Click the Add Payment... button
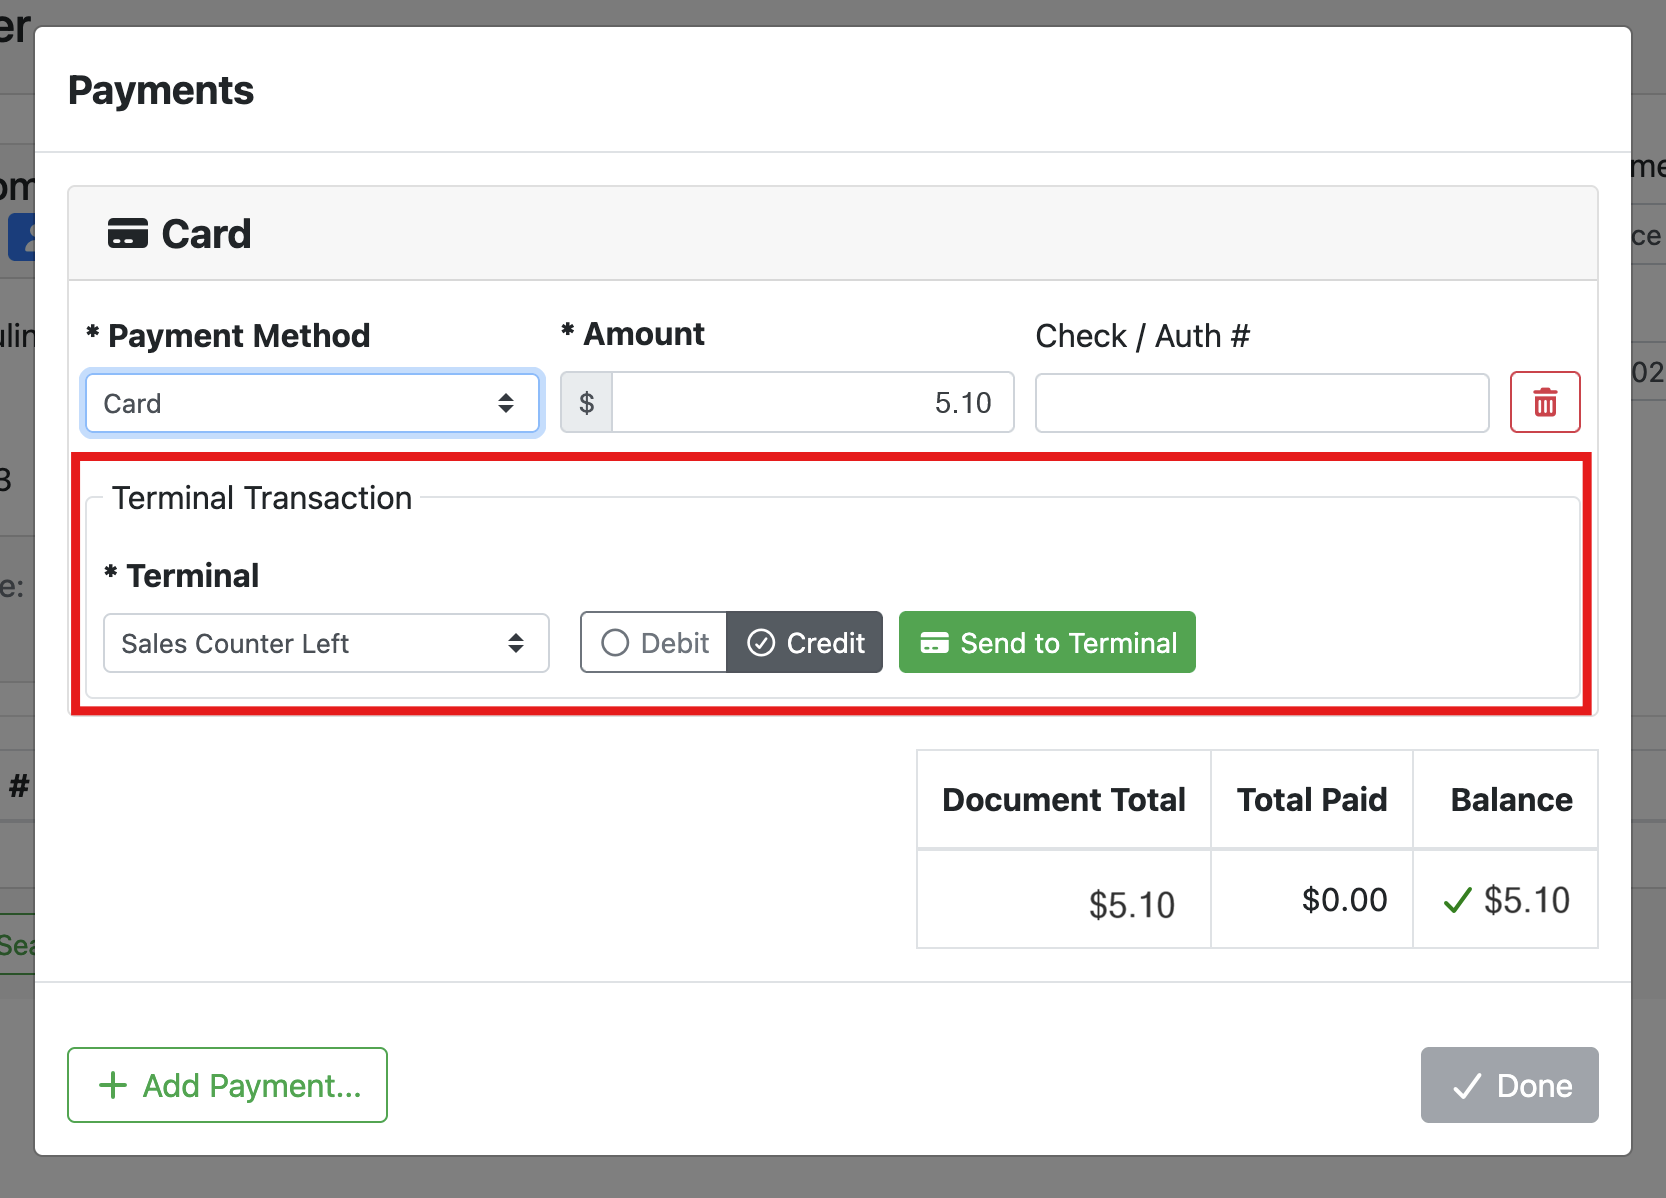Image resolution: width=1666 pixels, height=1198 pixels. (227, 1085)
